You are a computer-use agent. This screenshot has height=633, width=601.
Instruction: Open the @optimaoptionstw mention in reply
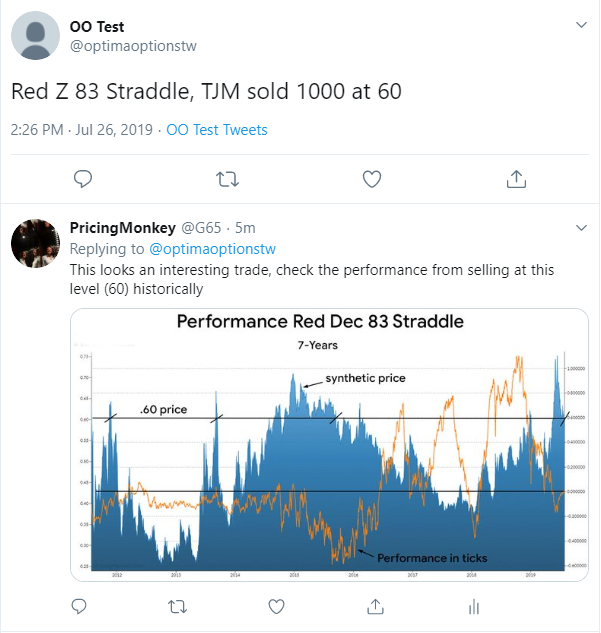point(212,249)
